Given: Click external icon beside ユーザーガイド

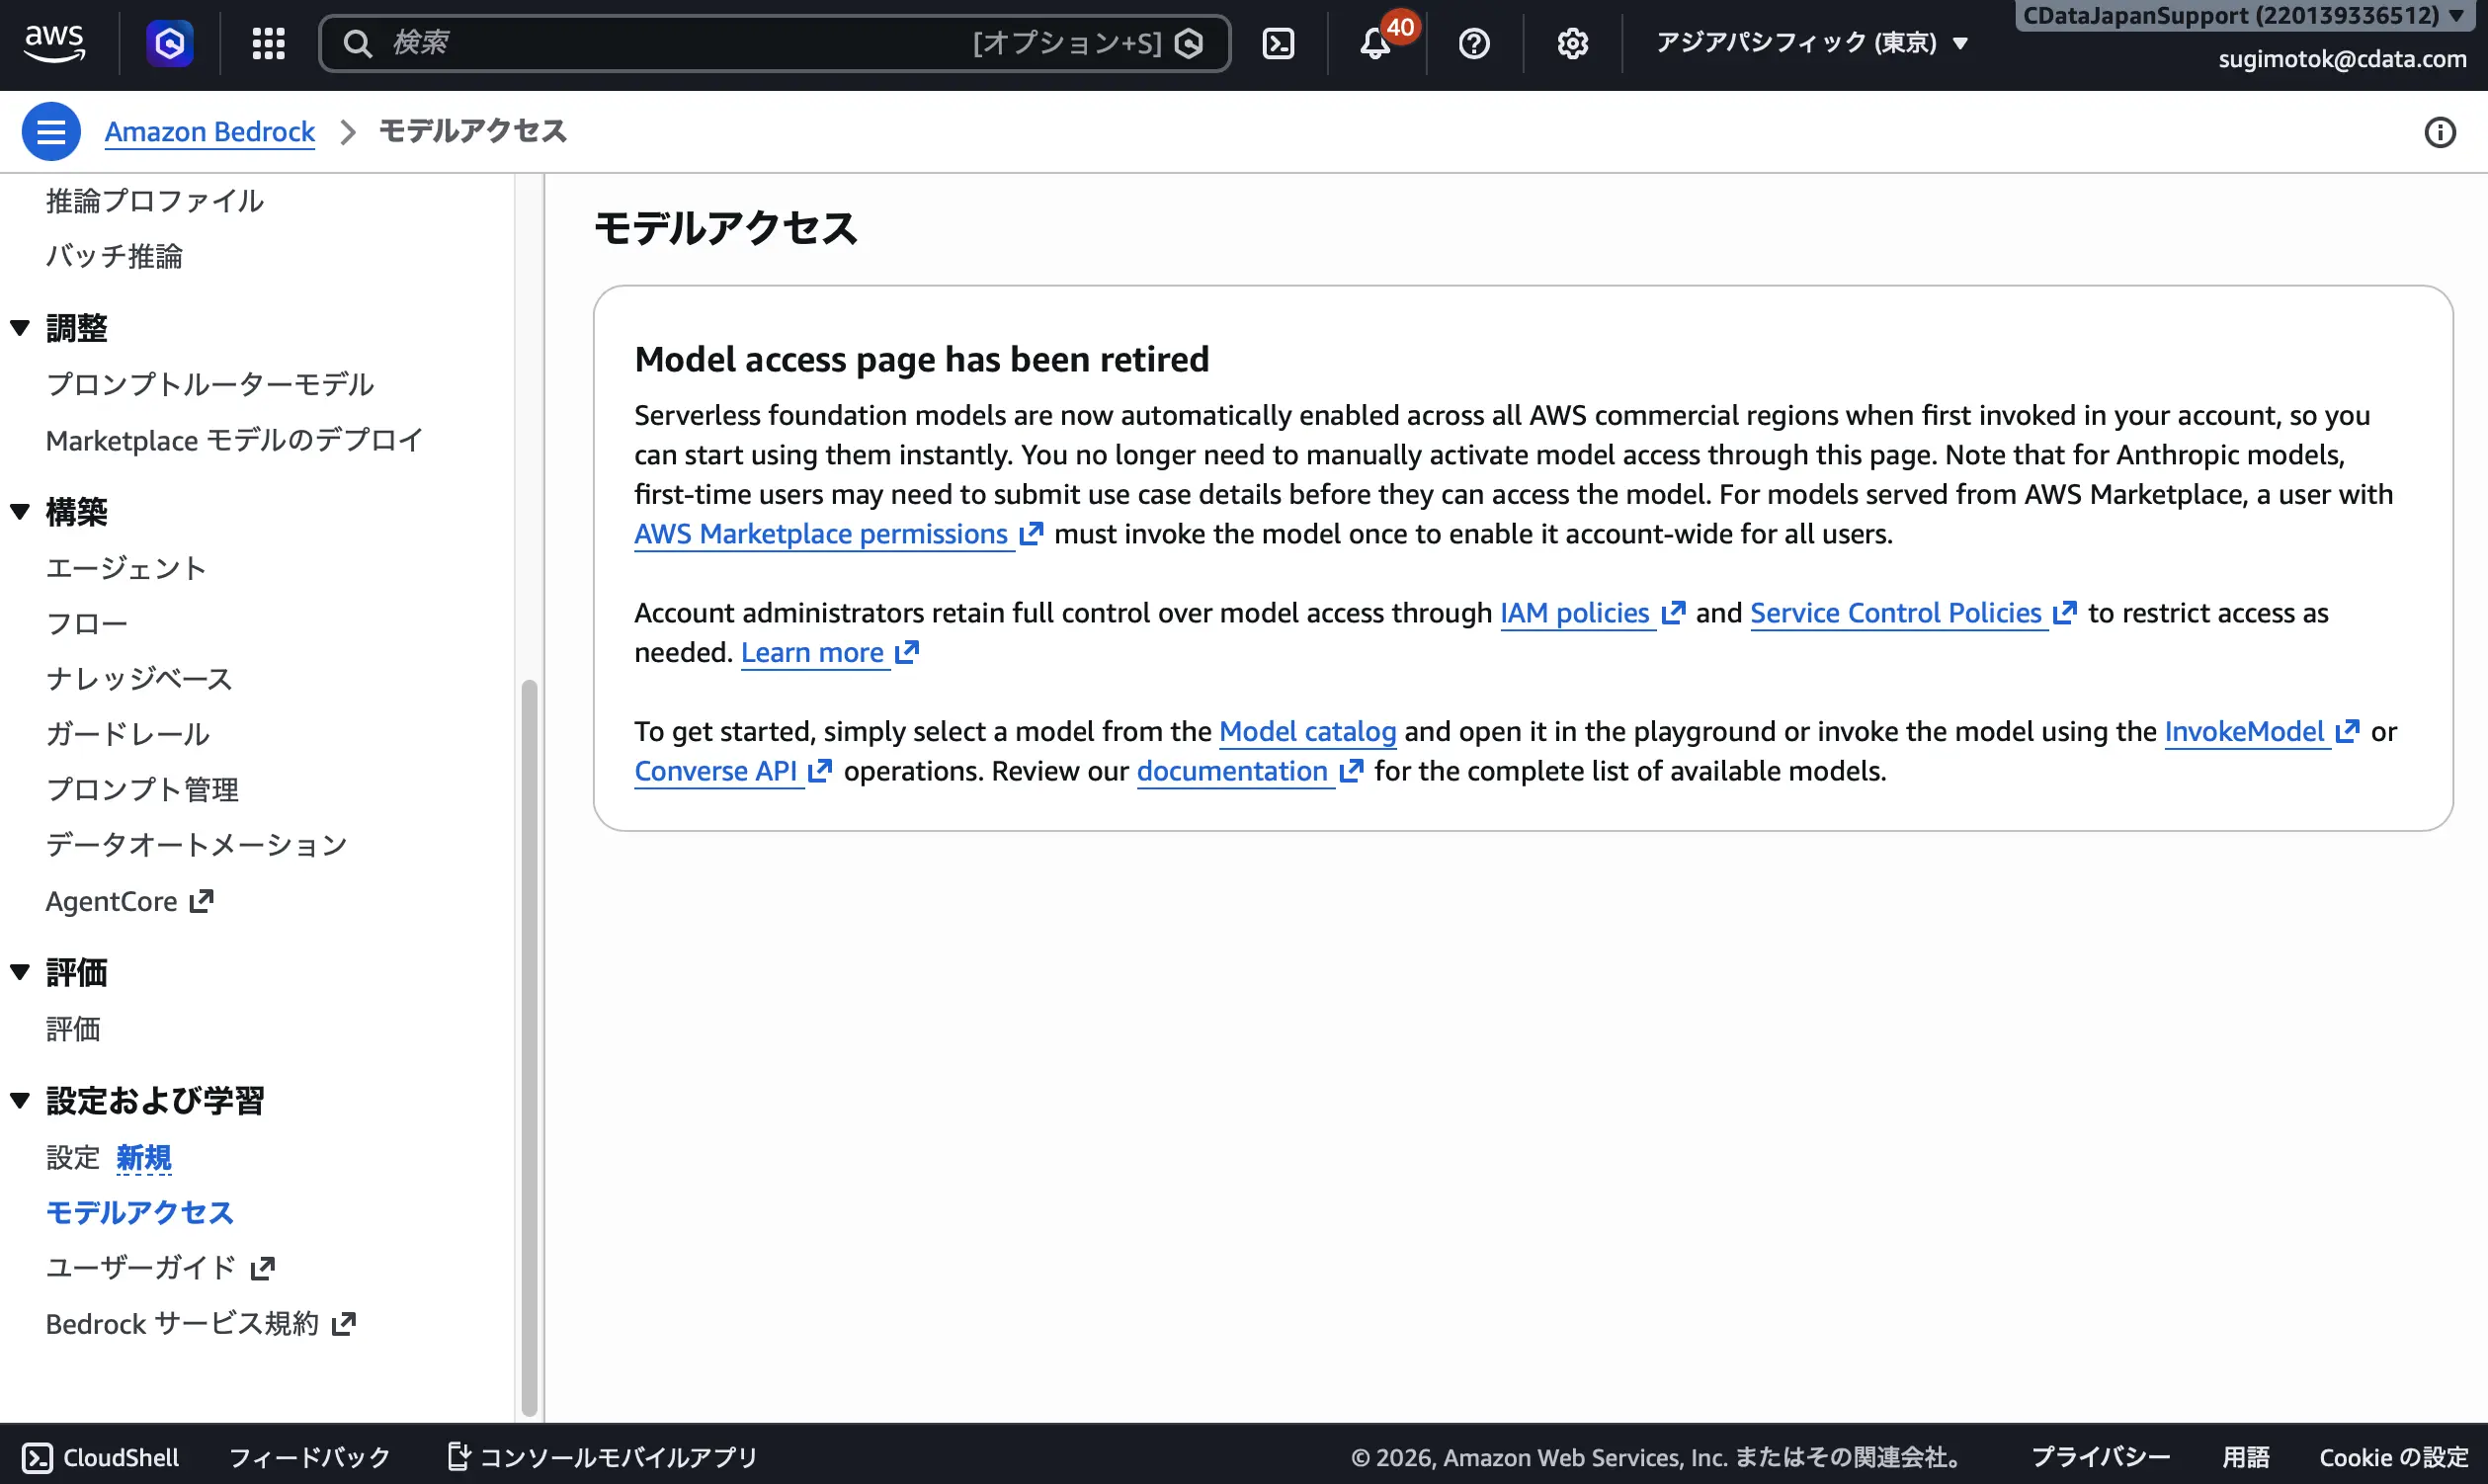Looking at the screenshot, I should (x=262, y=1268).
